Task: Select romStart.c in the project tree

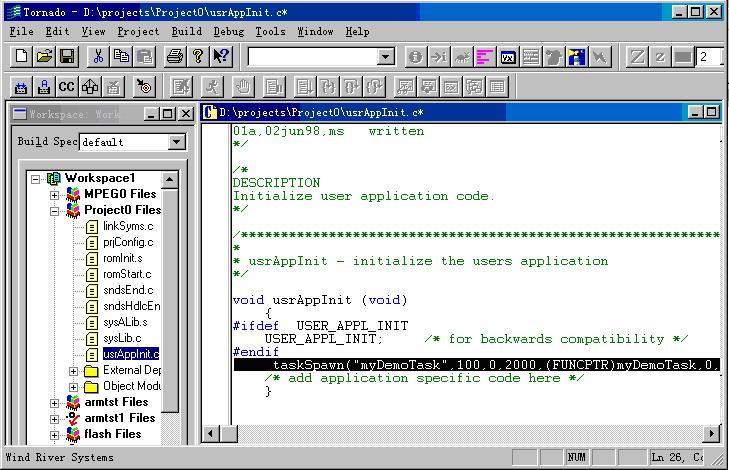Action: 127,274
